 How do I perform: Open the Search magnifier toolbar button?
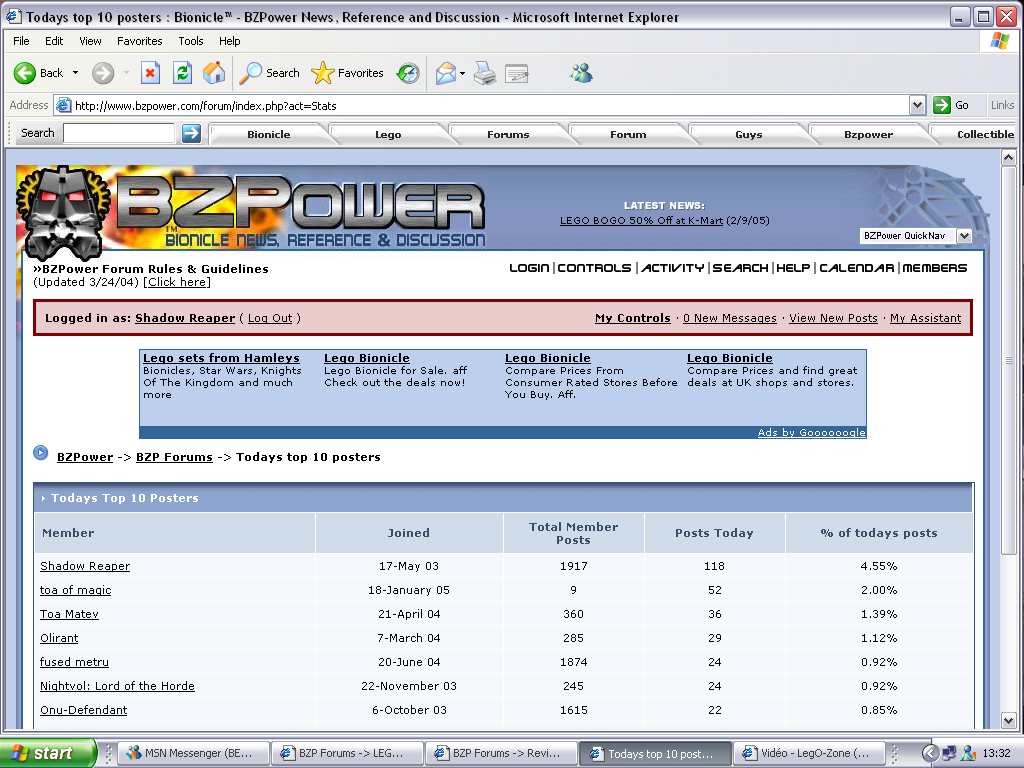click(269, 73)
